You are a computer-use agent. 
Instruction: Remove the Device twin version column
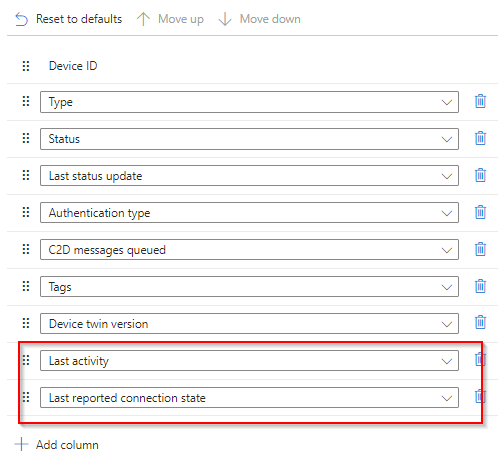pos(480,323)
